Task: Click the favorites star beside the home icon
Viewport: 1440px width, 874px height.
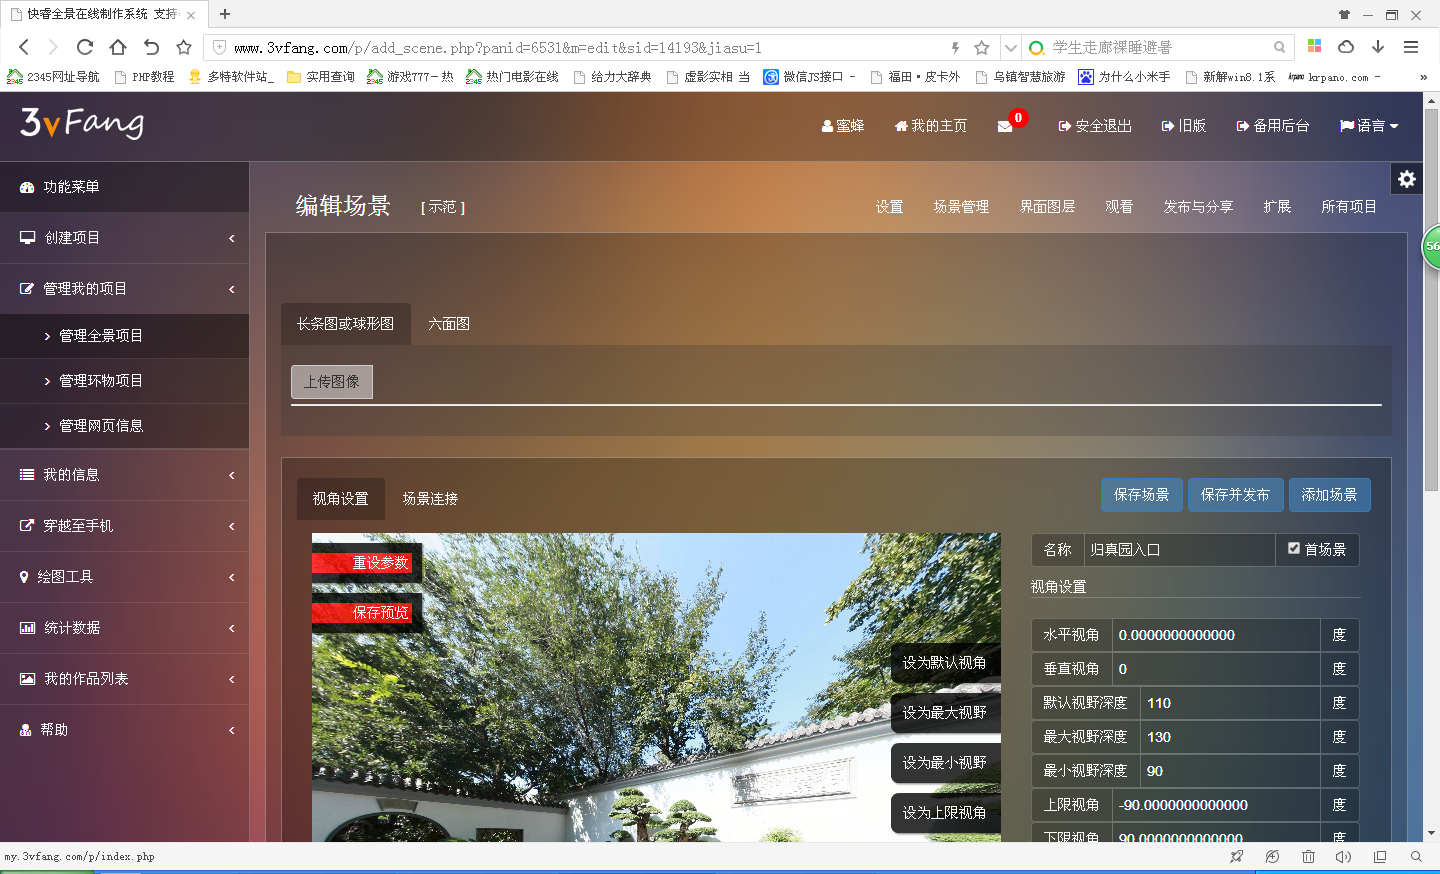Action: [x=184, y=47]
